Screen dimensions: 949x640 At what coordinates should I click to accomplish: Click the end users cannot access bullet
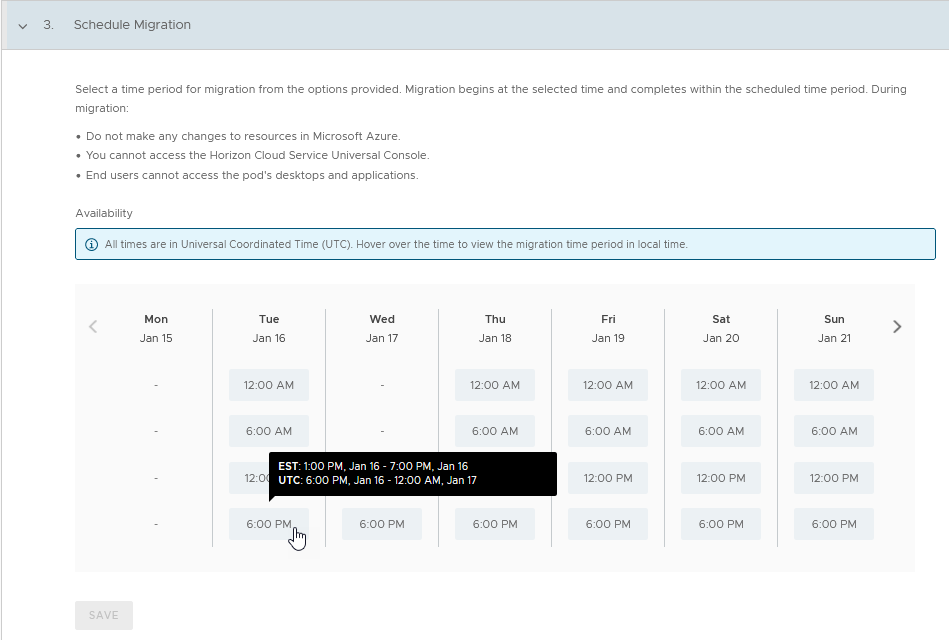(x=252, y=175)
